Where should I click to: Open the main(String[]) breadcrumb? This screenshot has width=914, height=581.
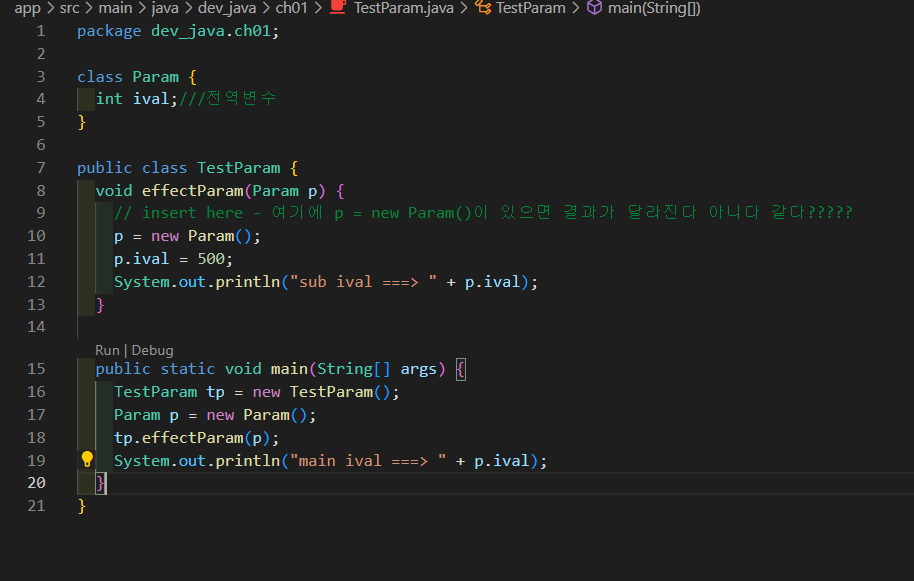pos(654,8)
